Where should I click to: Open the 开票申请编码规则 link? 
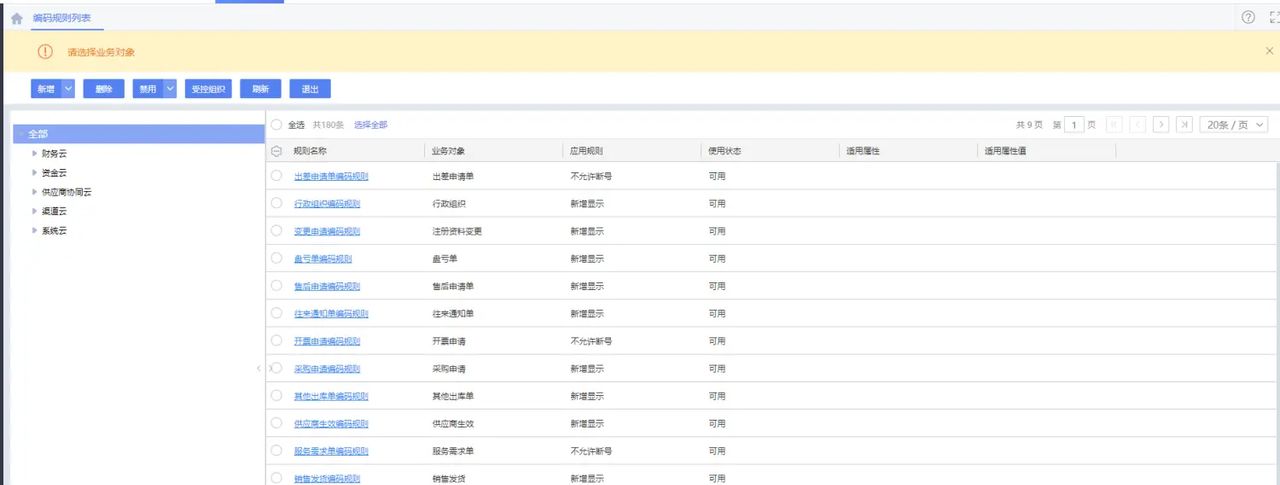[327, 341]
